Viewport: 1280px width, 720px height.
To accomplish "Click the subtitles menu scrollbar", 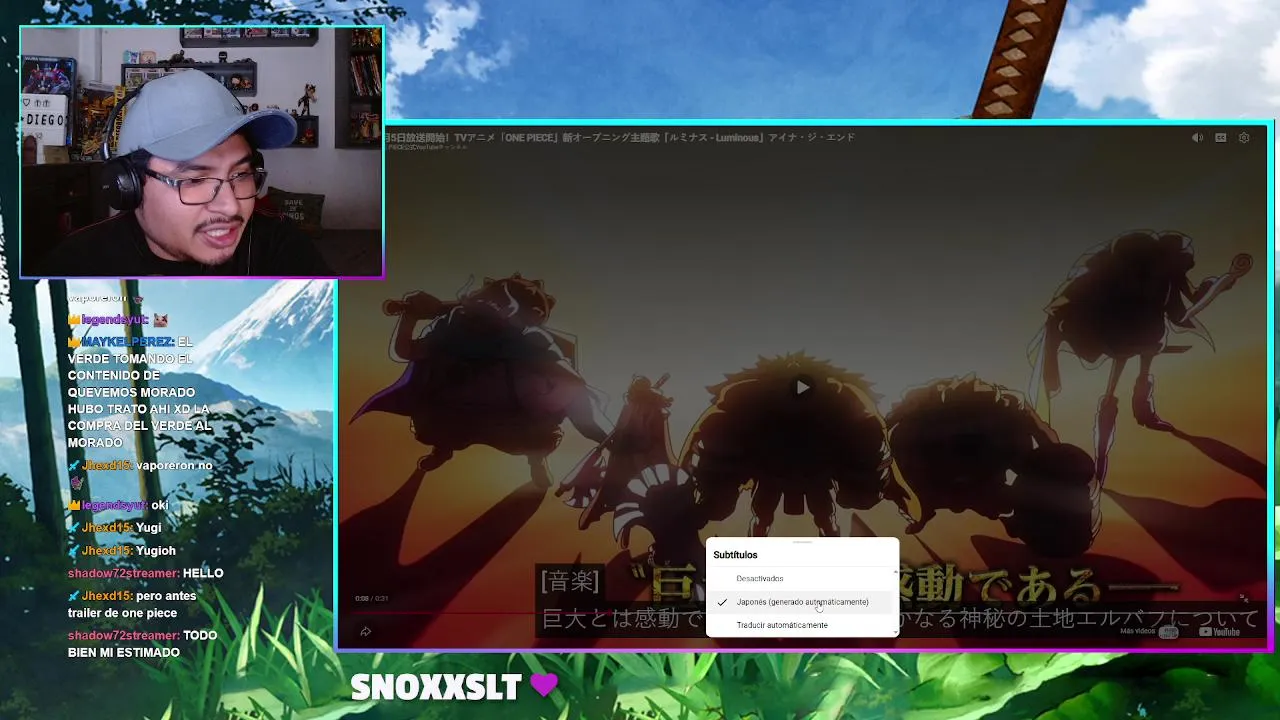I will [895, 602].
